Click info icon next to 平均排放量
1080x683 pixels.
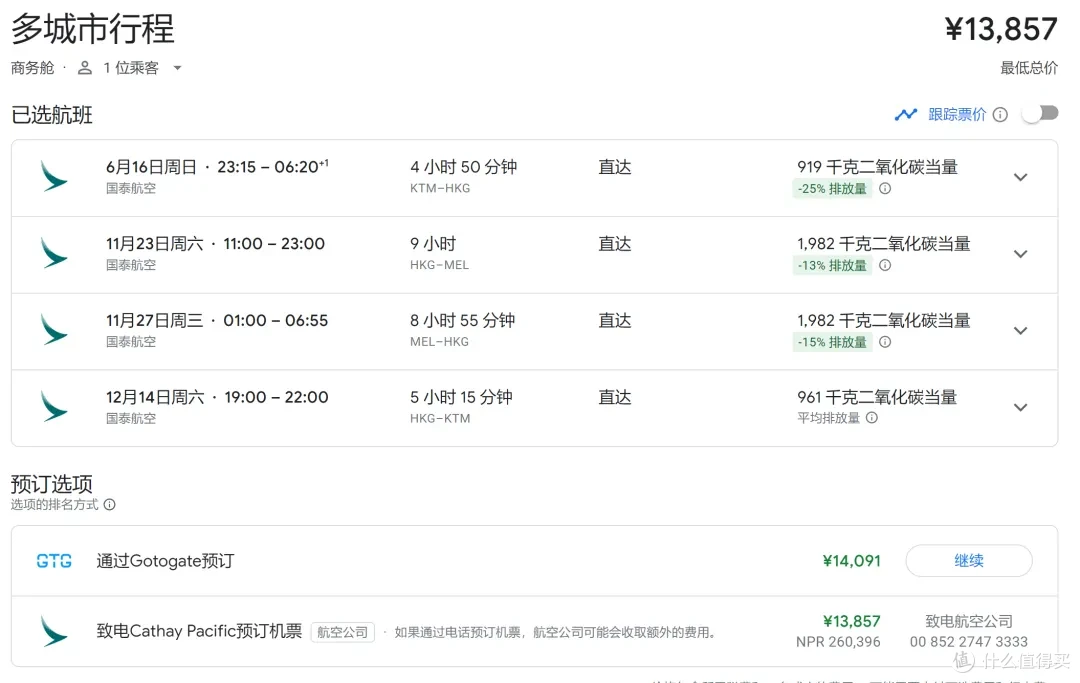(872, 418)
